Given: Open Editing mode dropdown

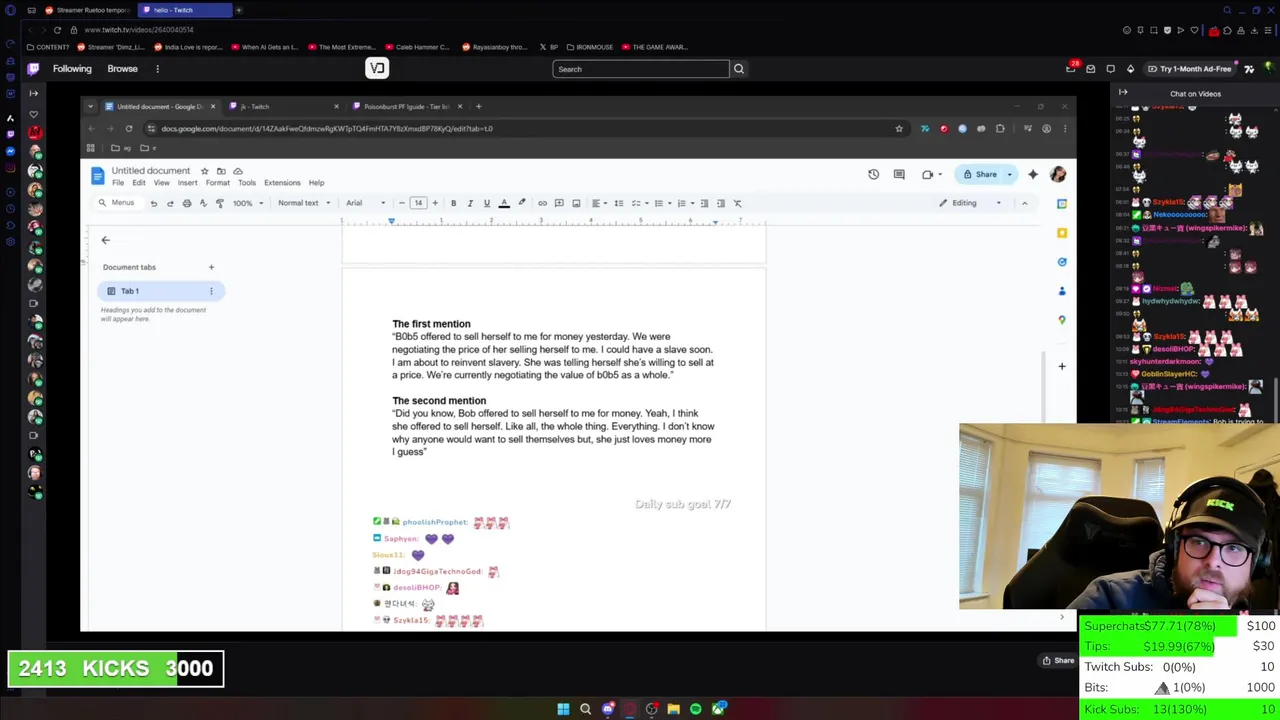Looking at the screenshot, I should [970, 203].
